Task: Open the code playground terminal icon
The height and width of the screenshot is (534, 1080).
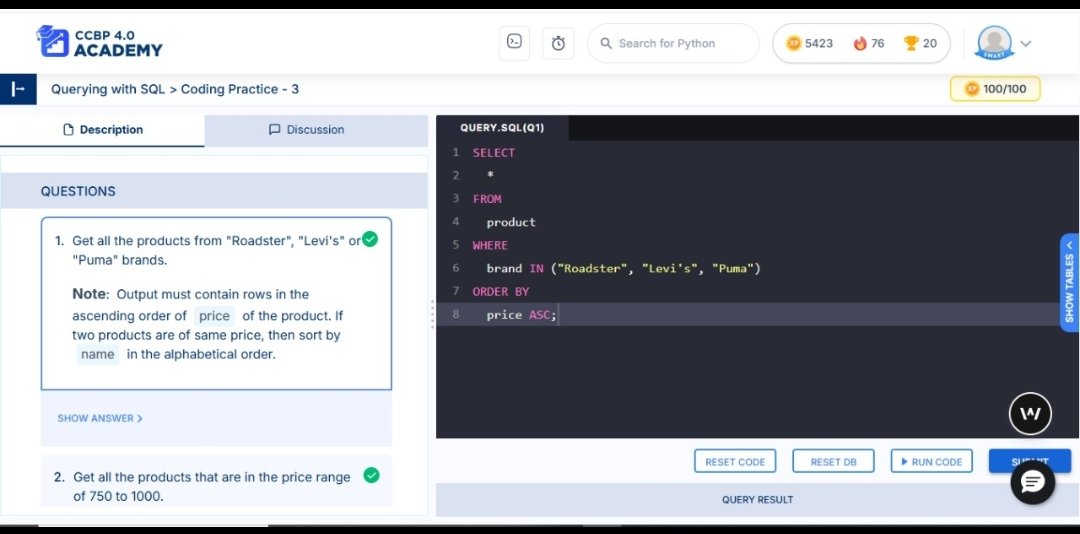Action: point(514,43)
